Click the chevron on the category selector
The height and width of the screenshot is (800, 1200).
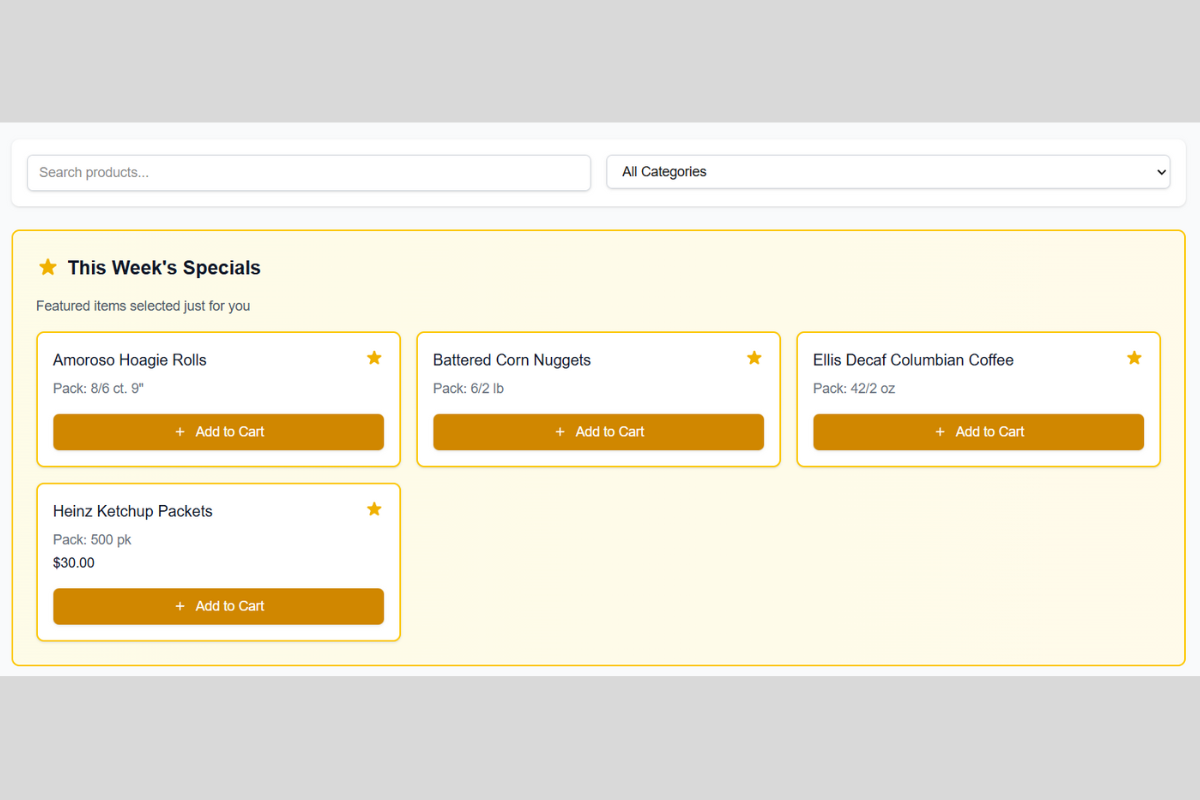coord(1162,172)
